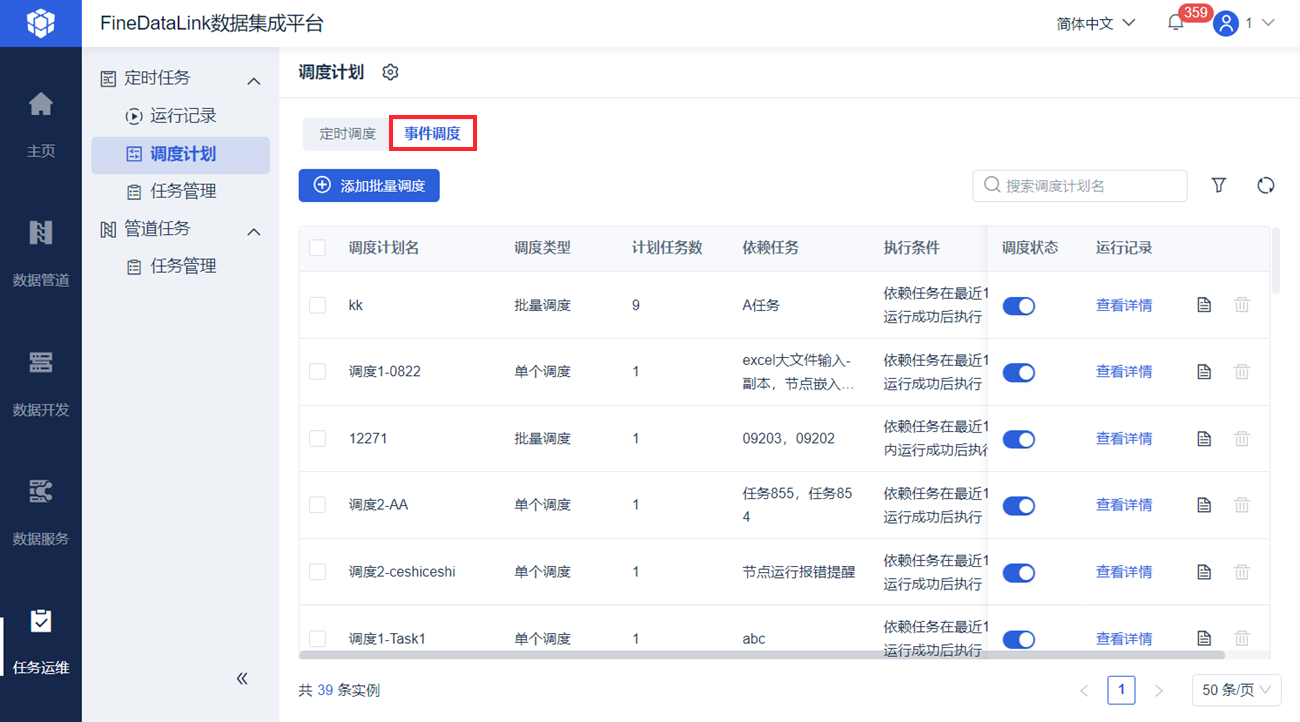Switch to the 事件调度 tab

click(432, 133)
